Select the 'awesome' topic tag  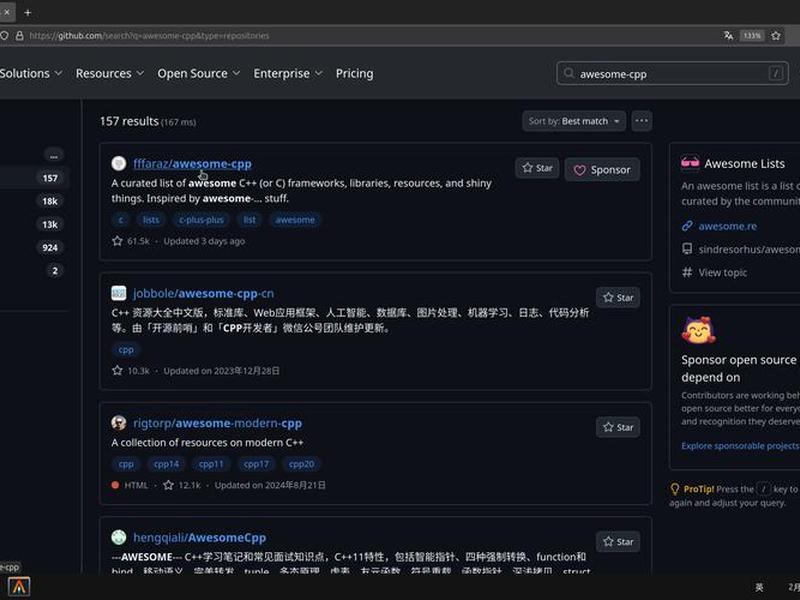point(295,220)
